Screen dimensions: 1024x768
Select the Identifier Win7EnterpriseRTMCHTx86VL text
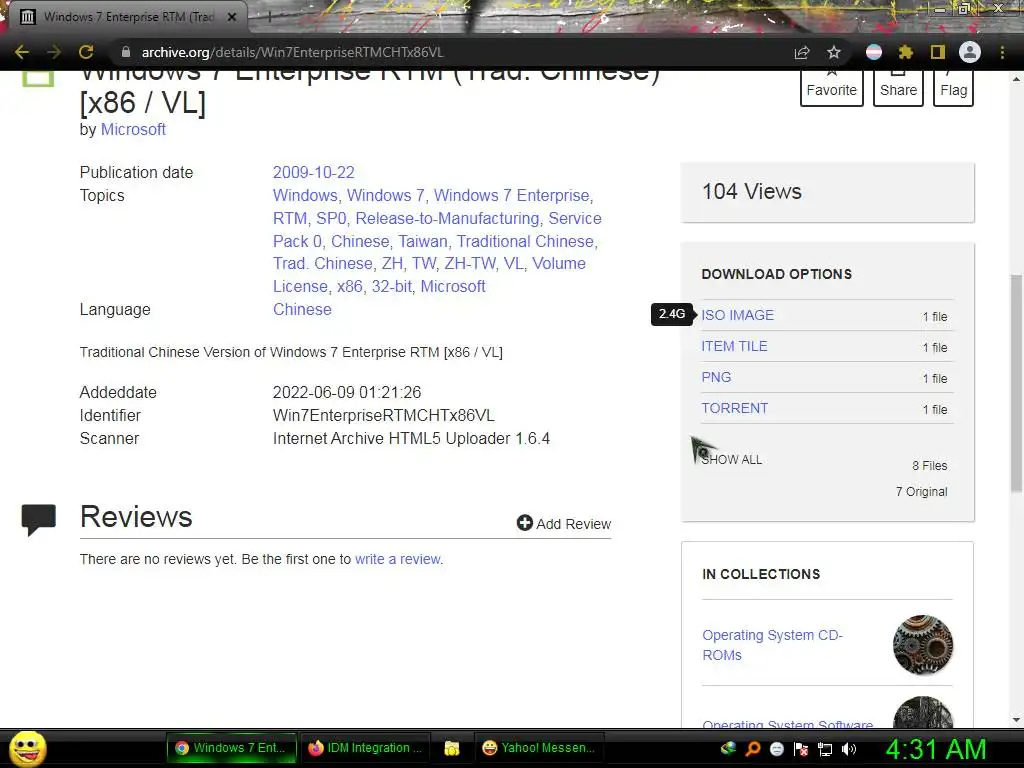coord(383,415)
